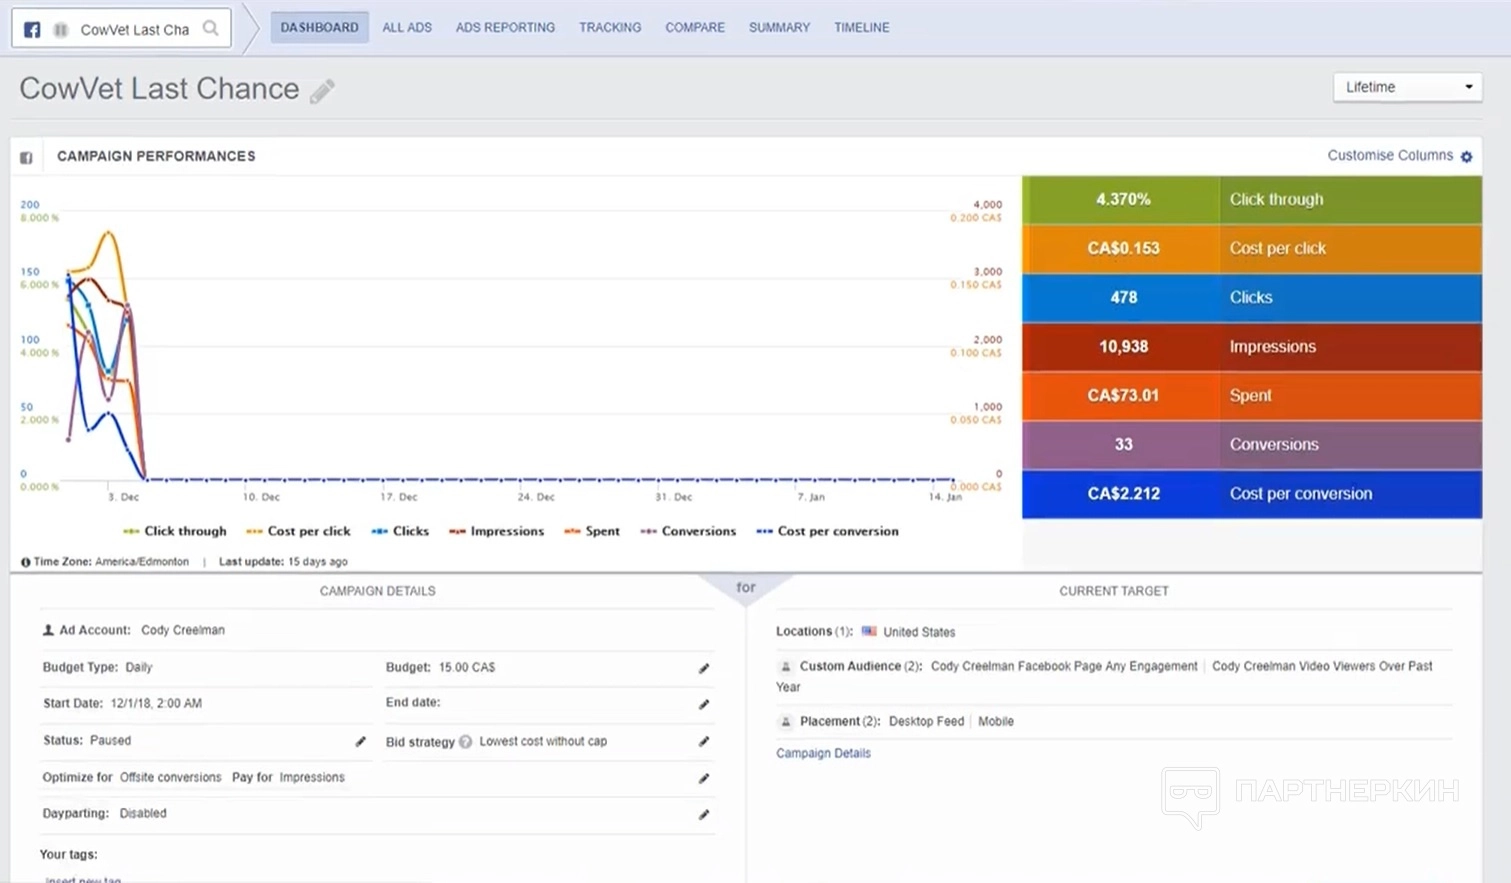Edit the Status field pencil icon
The height and width of the screenshot is (883, 1511).
[361, 741]
